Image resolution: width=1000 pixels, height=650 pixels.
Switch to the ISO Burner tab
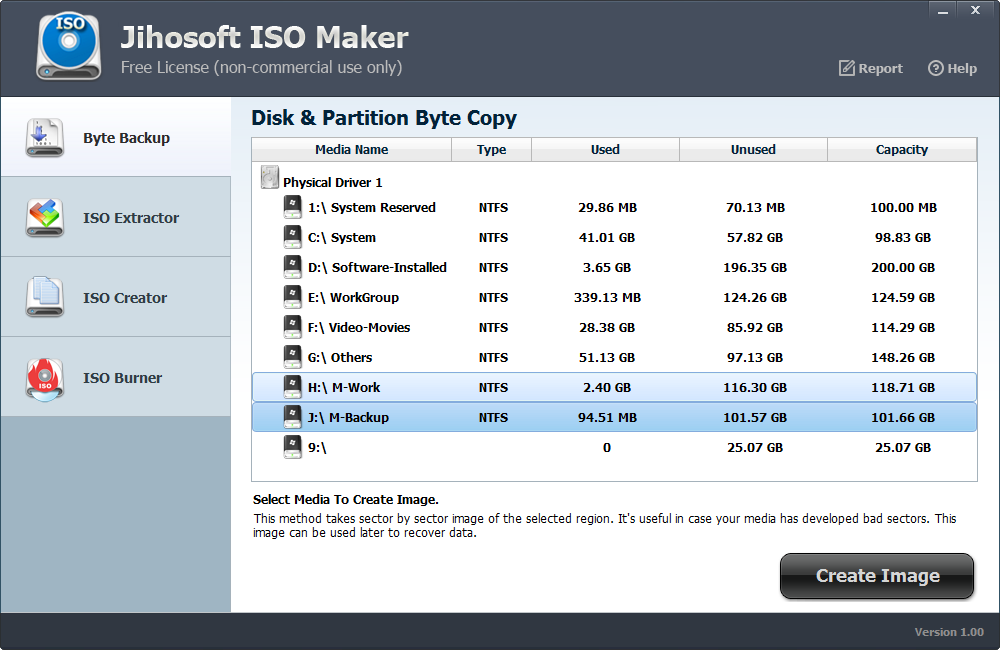coord(115,378)
